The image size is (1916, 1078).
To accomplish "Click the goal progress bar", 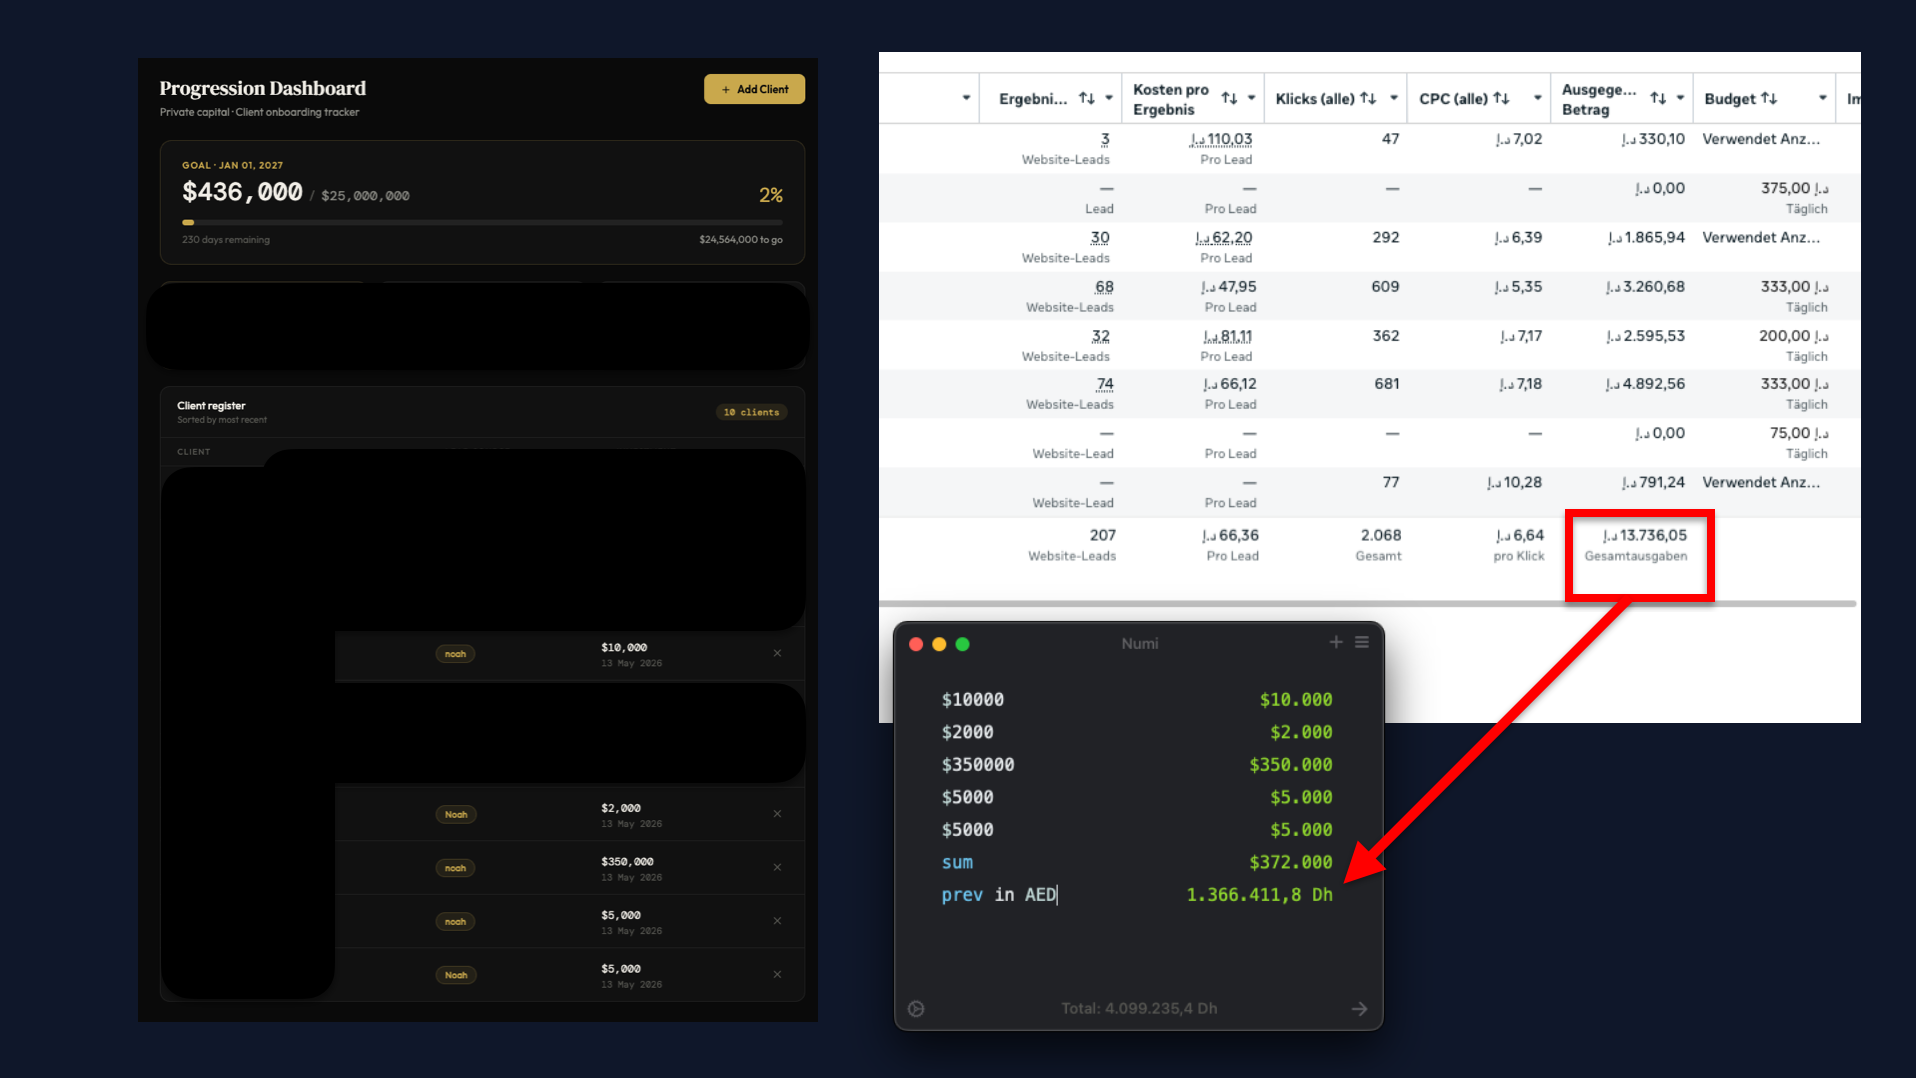I will pos(482,222).
